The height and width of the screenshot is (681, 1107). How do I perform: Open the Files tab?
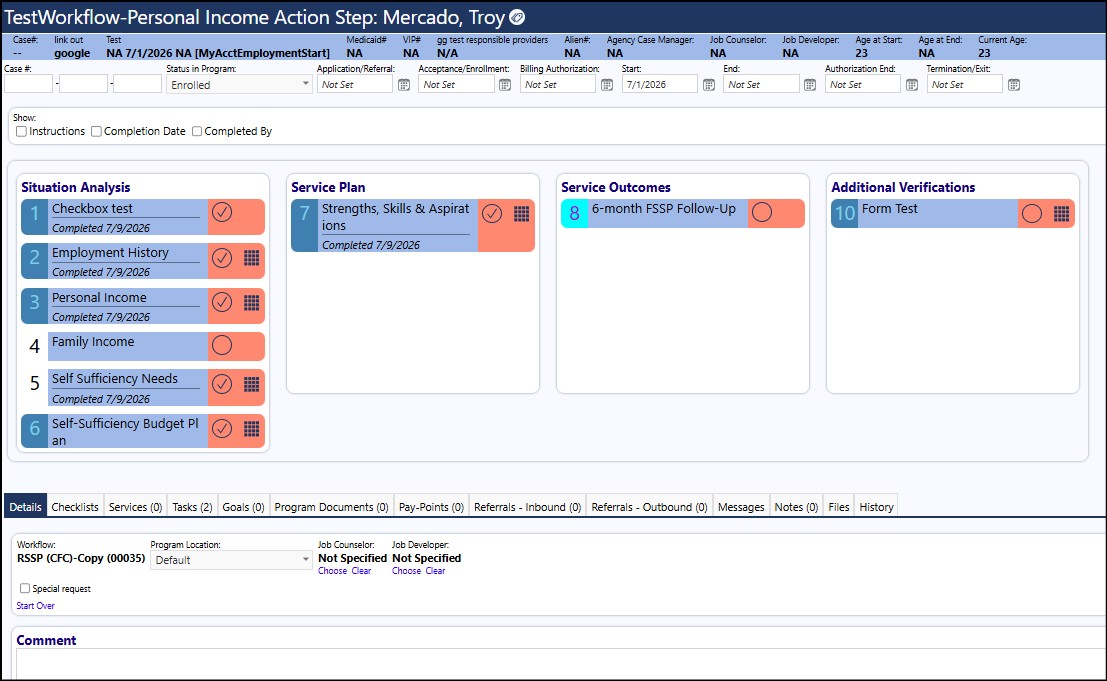839,507
